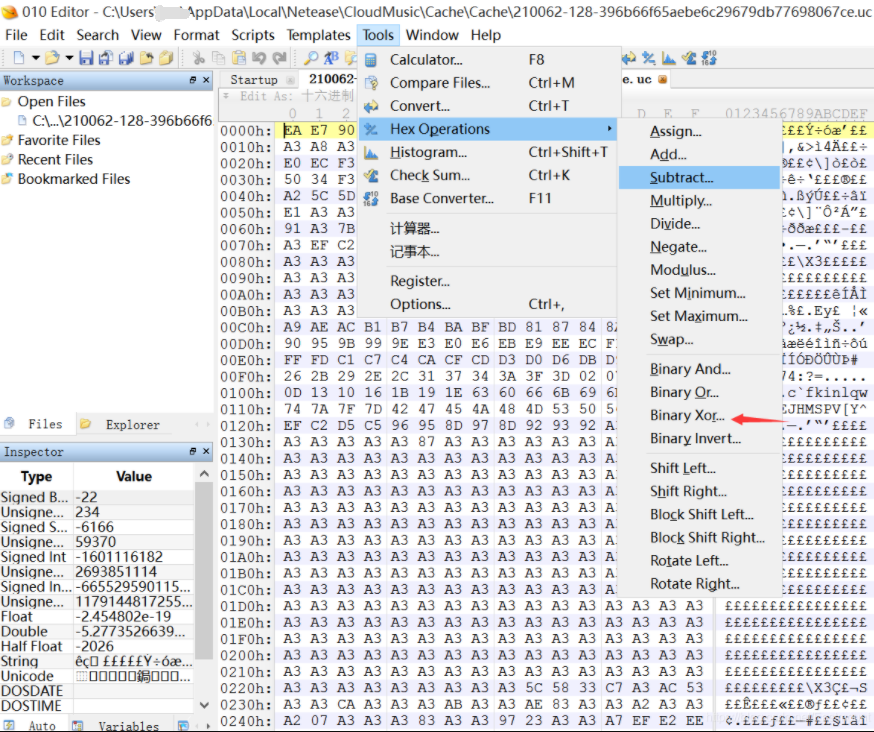
Task: Select the Bookmarked Files tree node
Action: click(74, 179)
